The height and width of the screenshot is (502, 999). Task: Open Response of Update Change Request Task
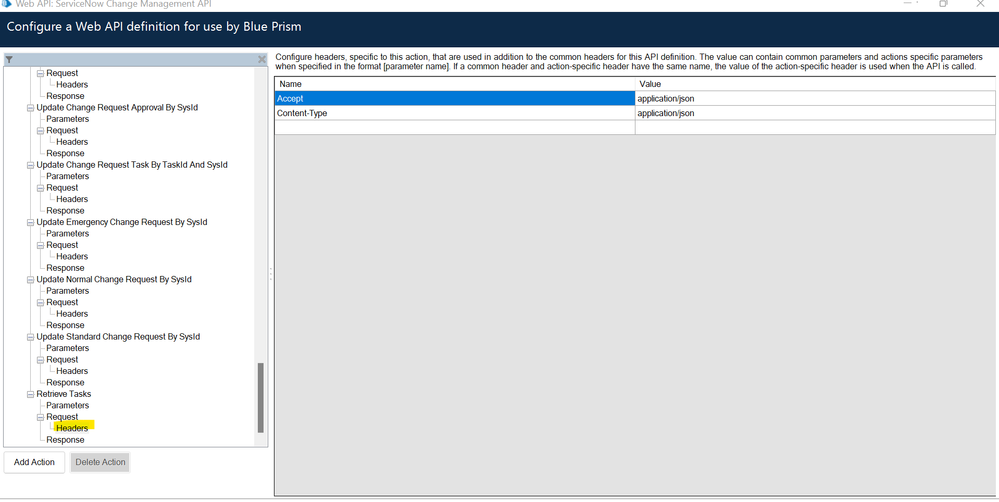(65, 211)
